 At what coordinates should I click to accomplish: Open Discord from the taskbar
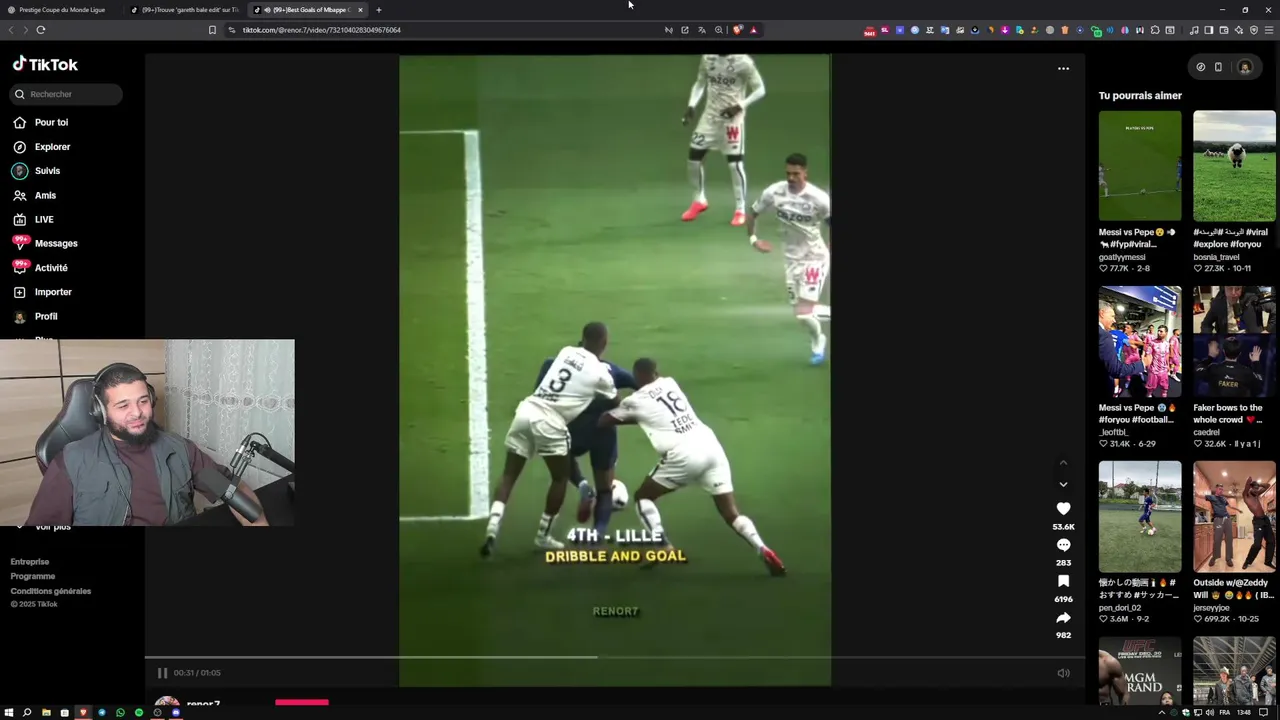tap(176, 712)
